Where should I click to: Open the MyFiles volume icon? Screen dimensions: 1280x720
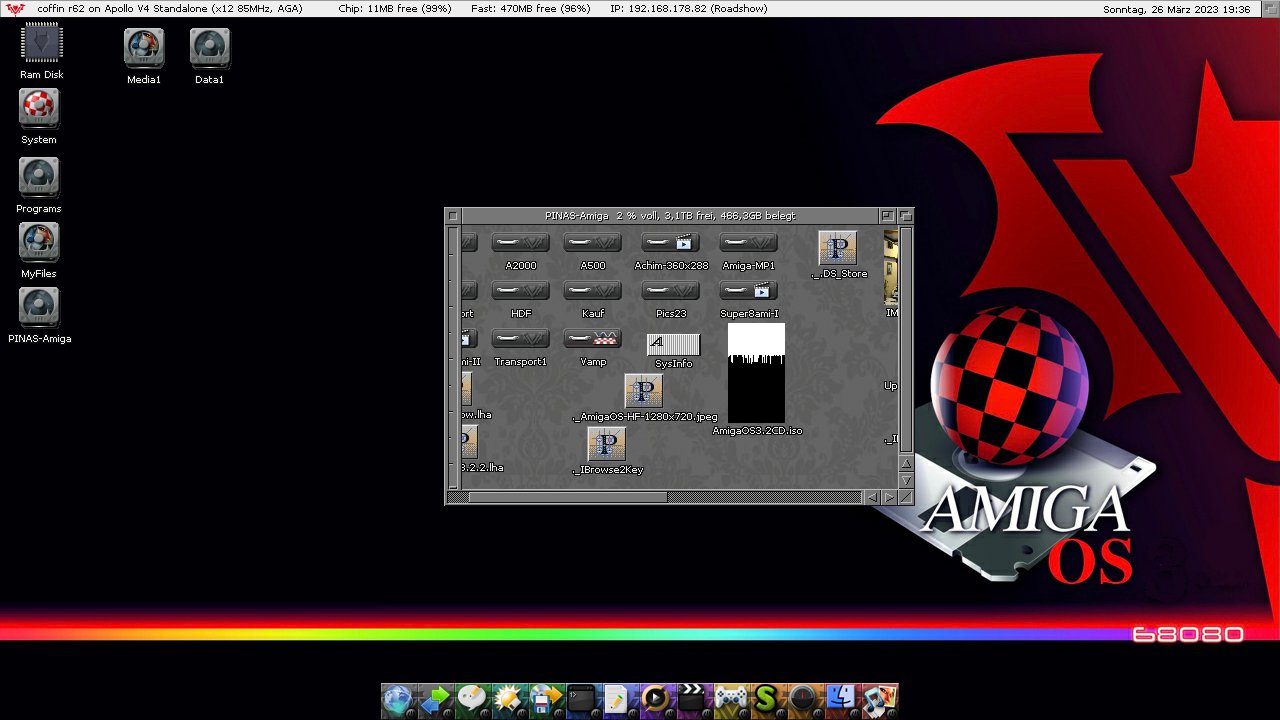(39, 243)
